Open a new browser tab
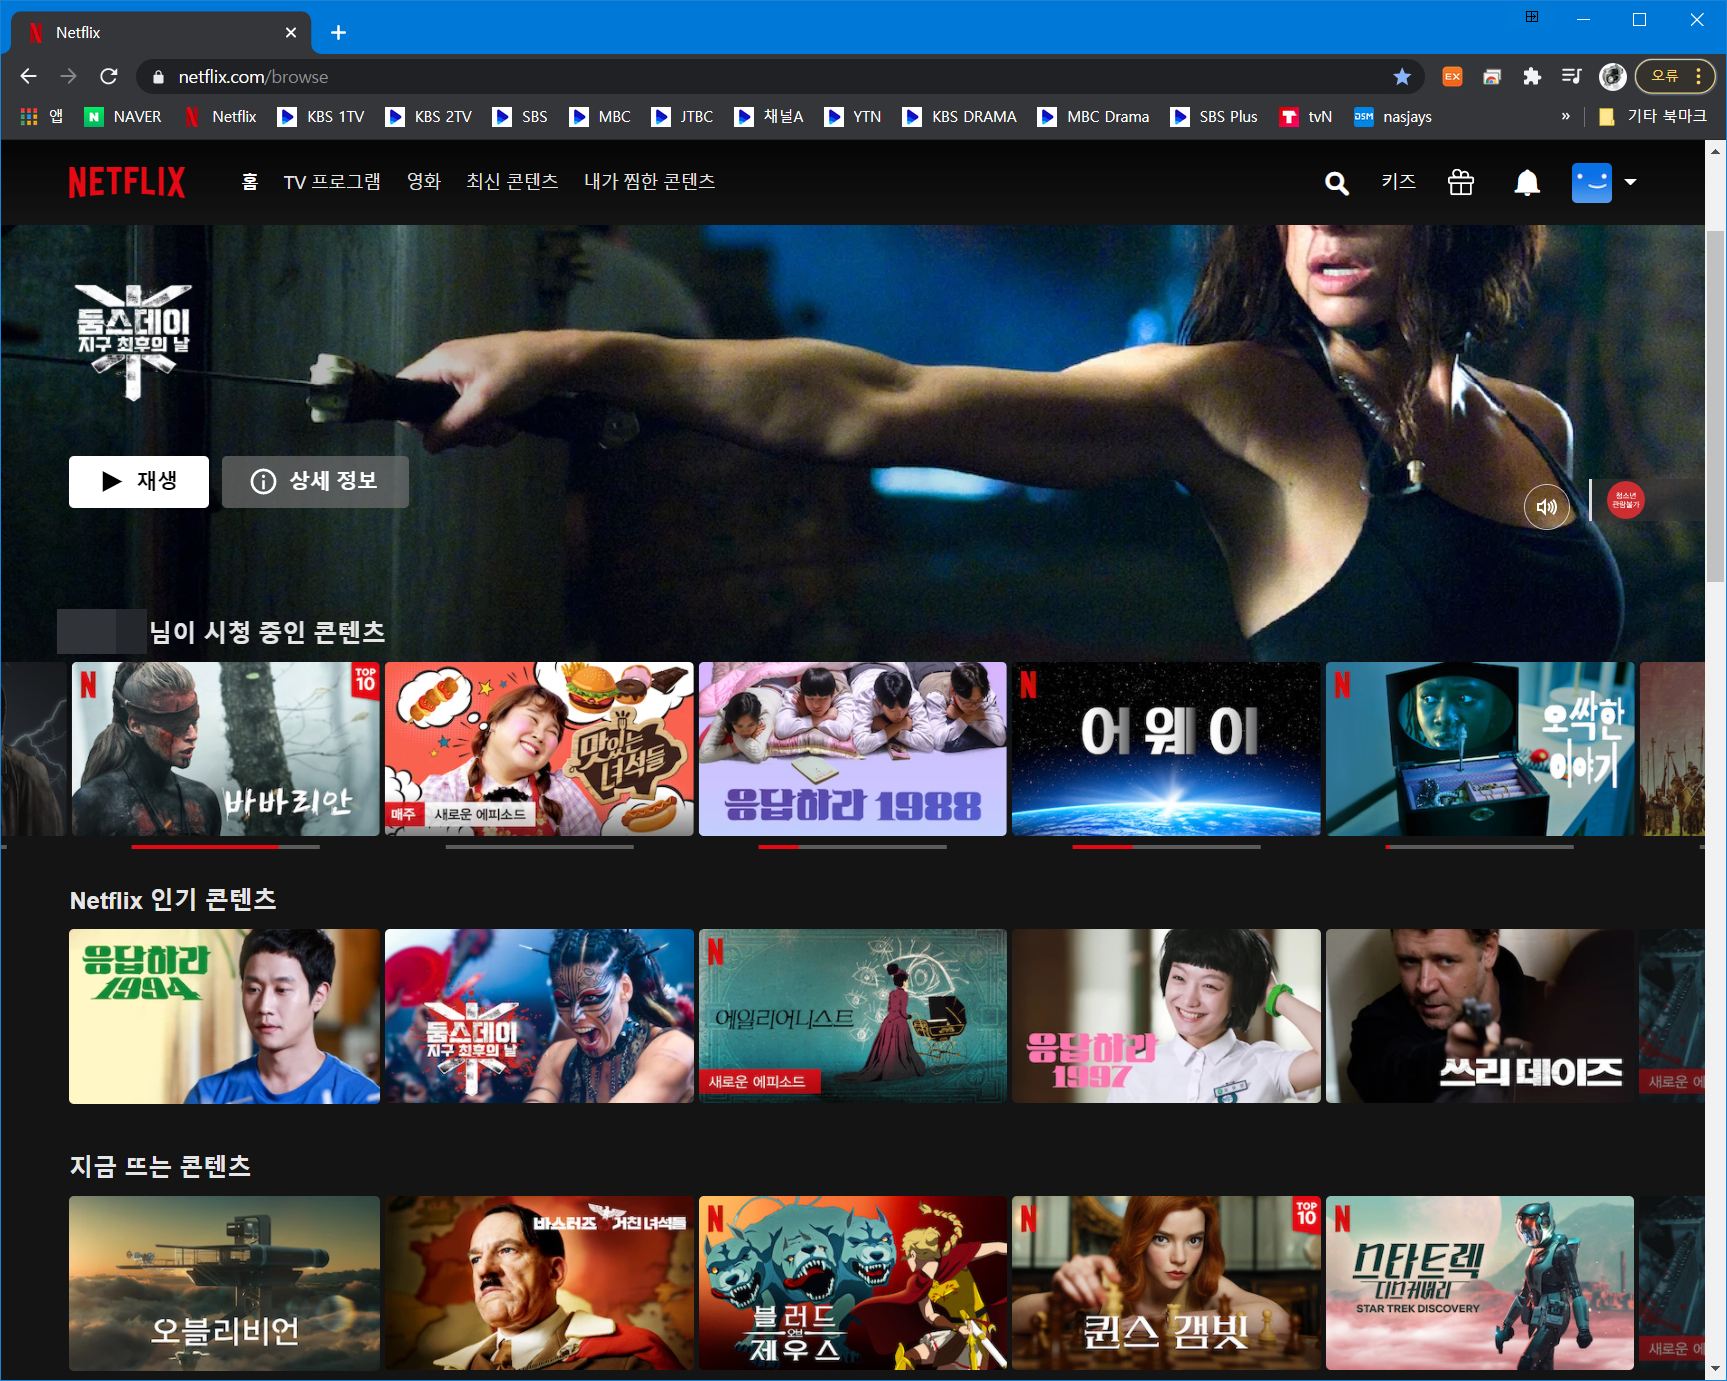The image size is (1727, 1381). coord(338,33)
